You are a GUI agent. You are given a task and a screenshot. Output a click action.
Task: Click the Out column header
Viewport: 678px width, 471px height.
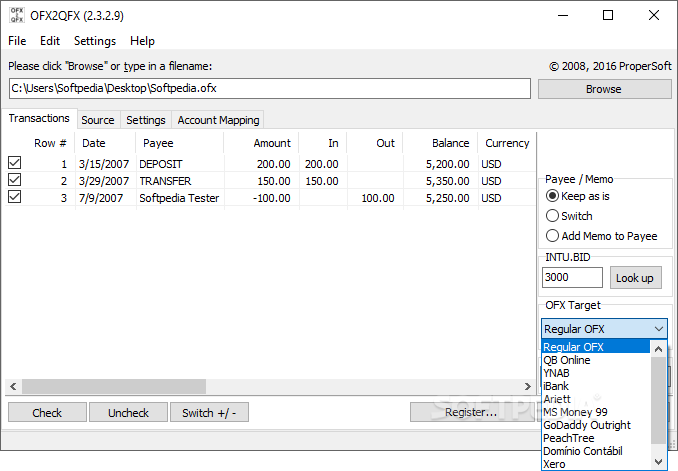375,143
